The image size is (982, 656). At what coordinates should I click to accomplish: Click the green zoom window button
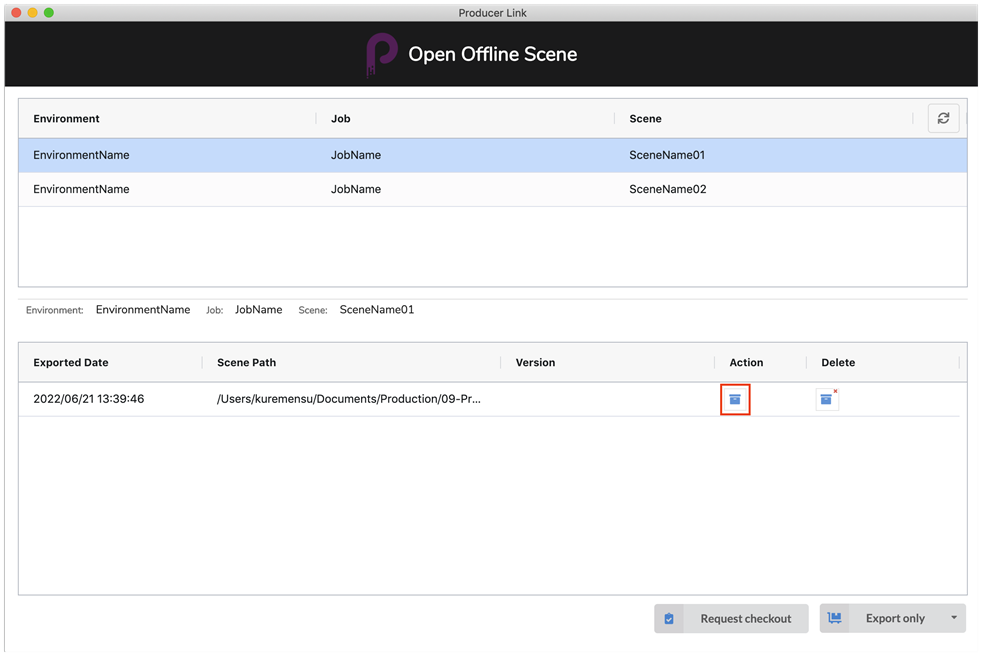49,13
